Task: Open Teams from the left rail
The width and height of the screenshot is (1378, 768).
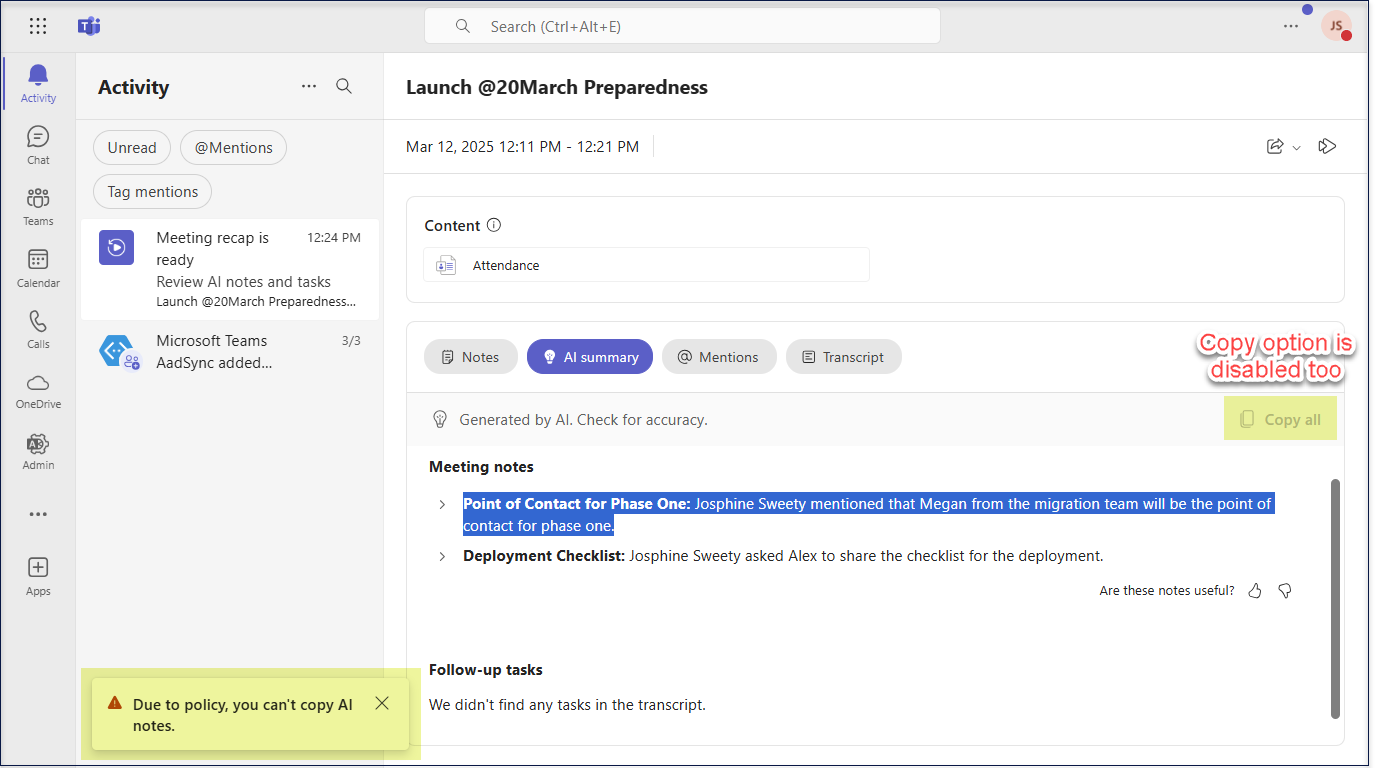Action: coord(38,205)
